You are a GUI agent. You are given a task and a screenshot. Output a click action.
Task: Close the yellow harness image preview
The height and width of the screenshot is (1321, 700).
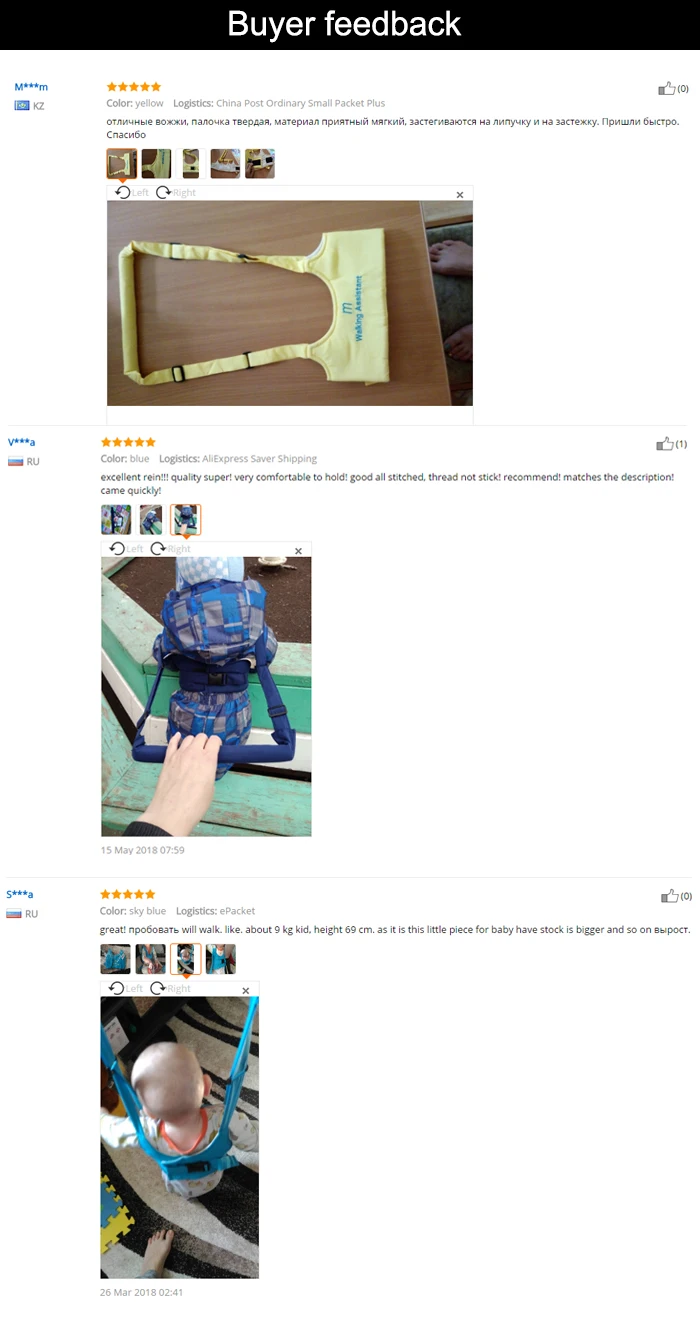coord(460,195)
